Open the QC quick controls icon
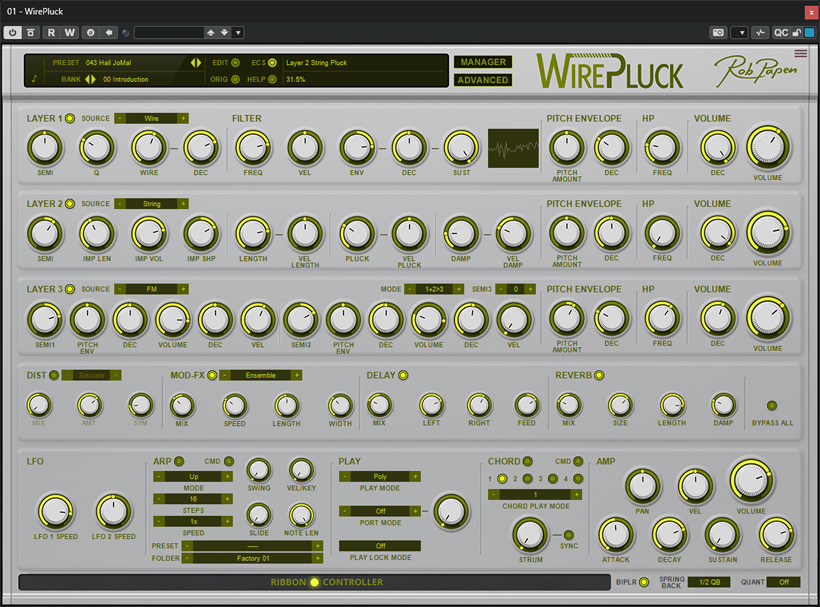This screenshot has height=607, width=820. 781,32
